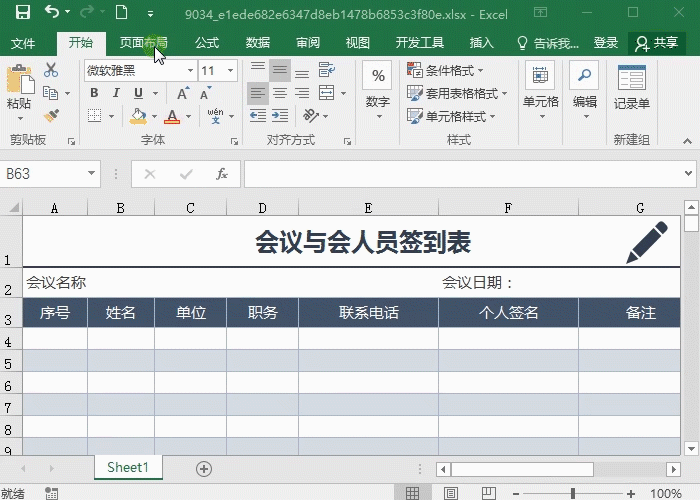Toggle italic formatting
Viewport: 700px width, 500px height.
(116, 93)
